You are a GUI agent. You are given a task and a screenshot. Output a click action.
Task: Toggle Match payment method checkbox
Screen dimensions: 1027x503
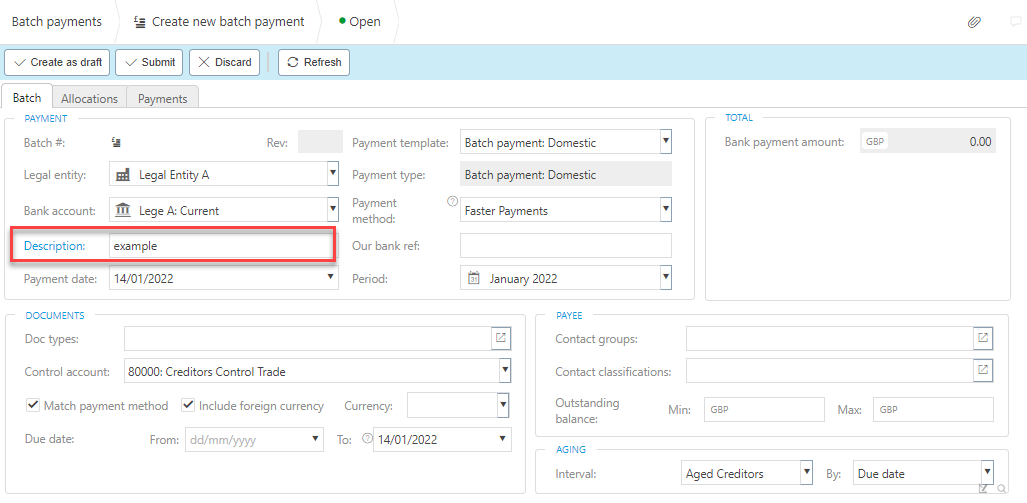tap(34, 405)
